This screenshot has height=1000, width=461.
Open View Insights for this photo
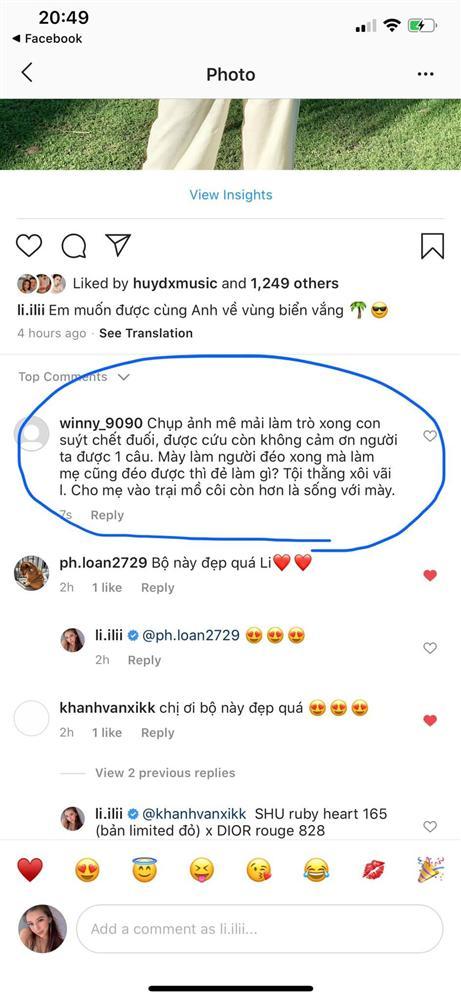[231, 195]
